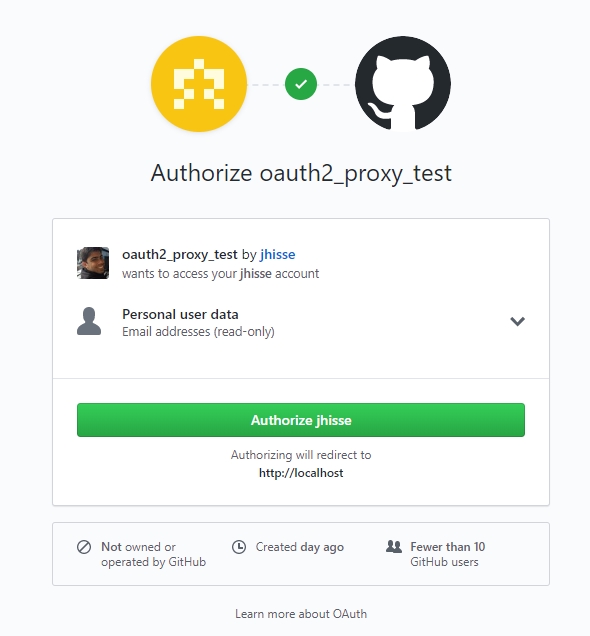Click the Not owned by GitHub icon
This screenshot has height=636, width=590.
point(84,547)
